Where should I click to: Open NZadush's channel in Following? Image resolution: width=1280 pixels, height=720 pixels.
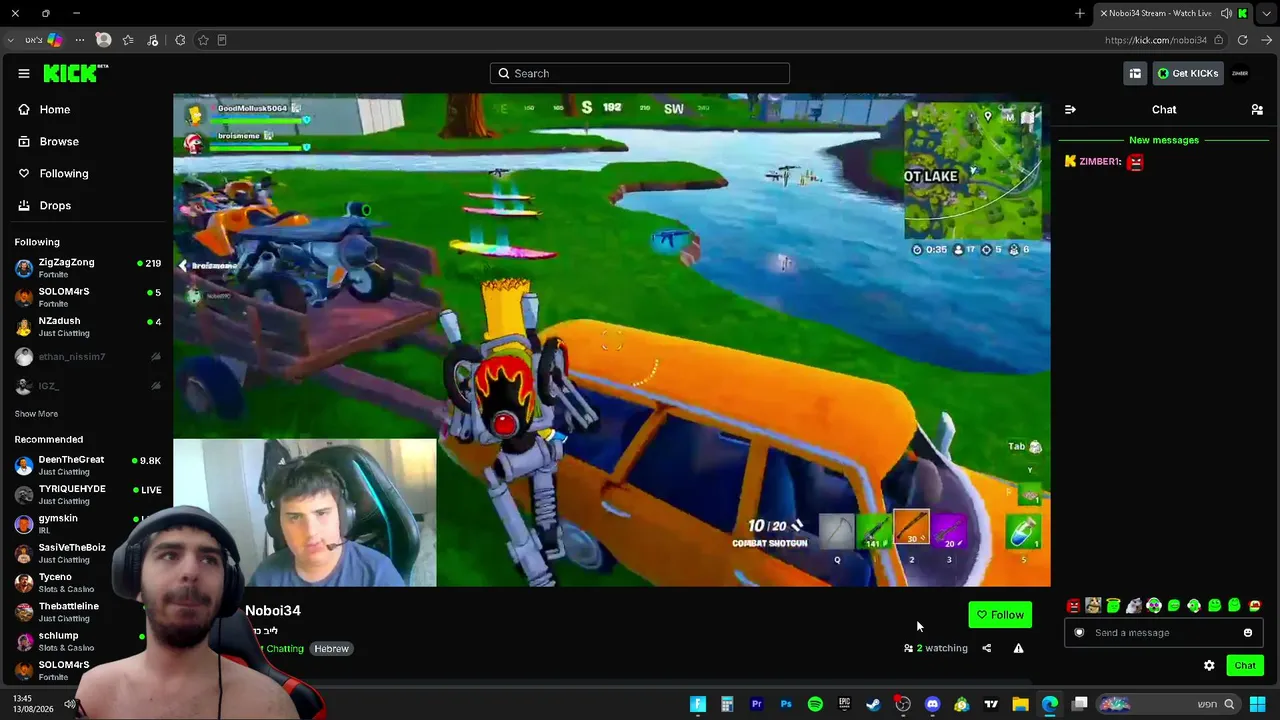(x=86, y=326)
